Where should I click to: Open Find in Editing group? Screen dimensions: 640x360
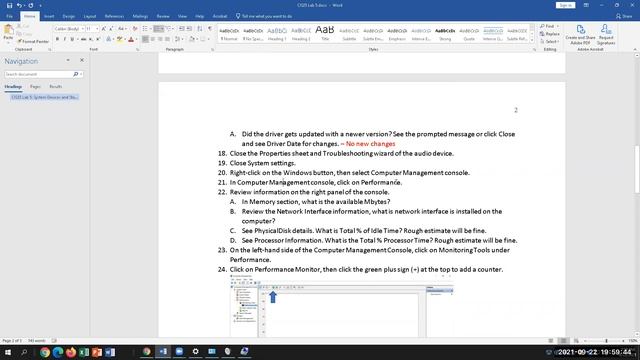pos(549,26)
